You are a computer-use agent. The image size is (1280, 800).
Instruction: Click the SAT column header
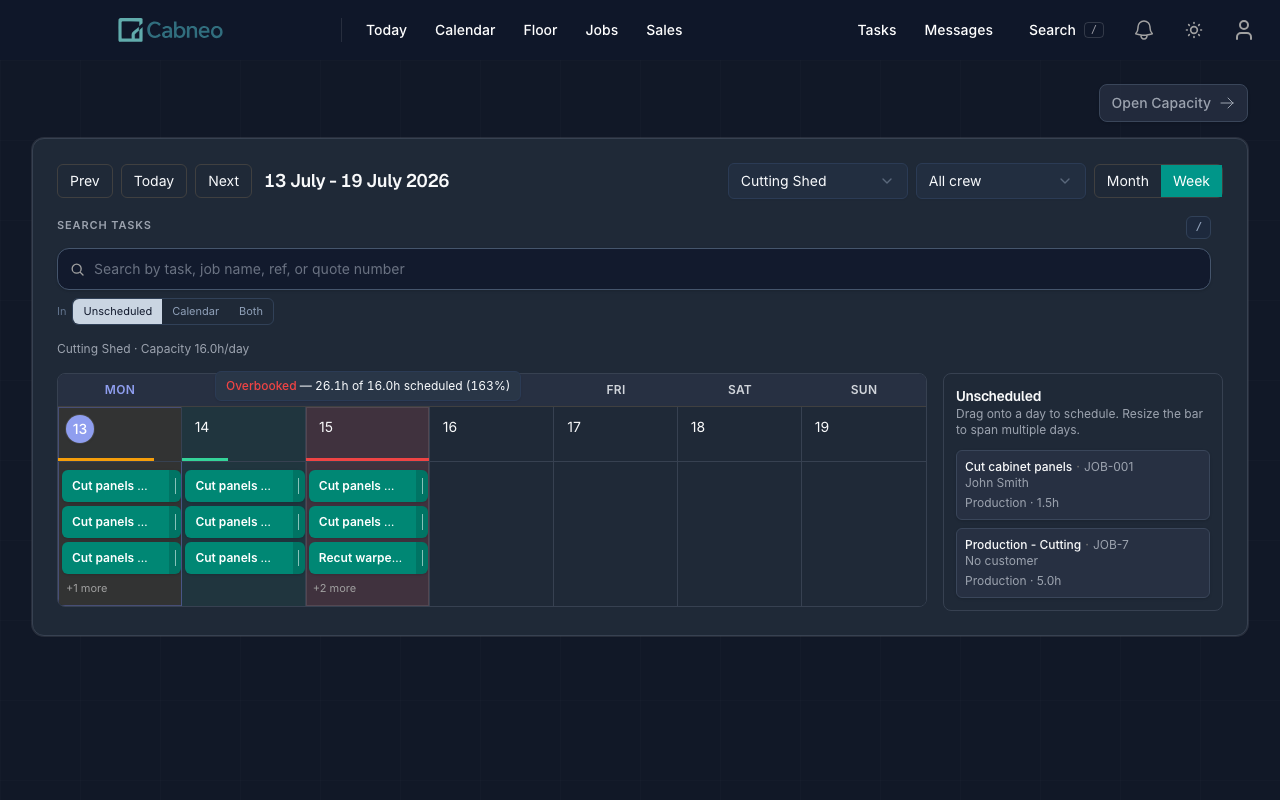[740, 390]
